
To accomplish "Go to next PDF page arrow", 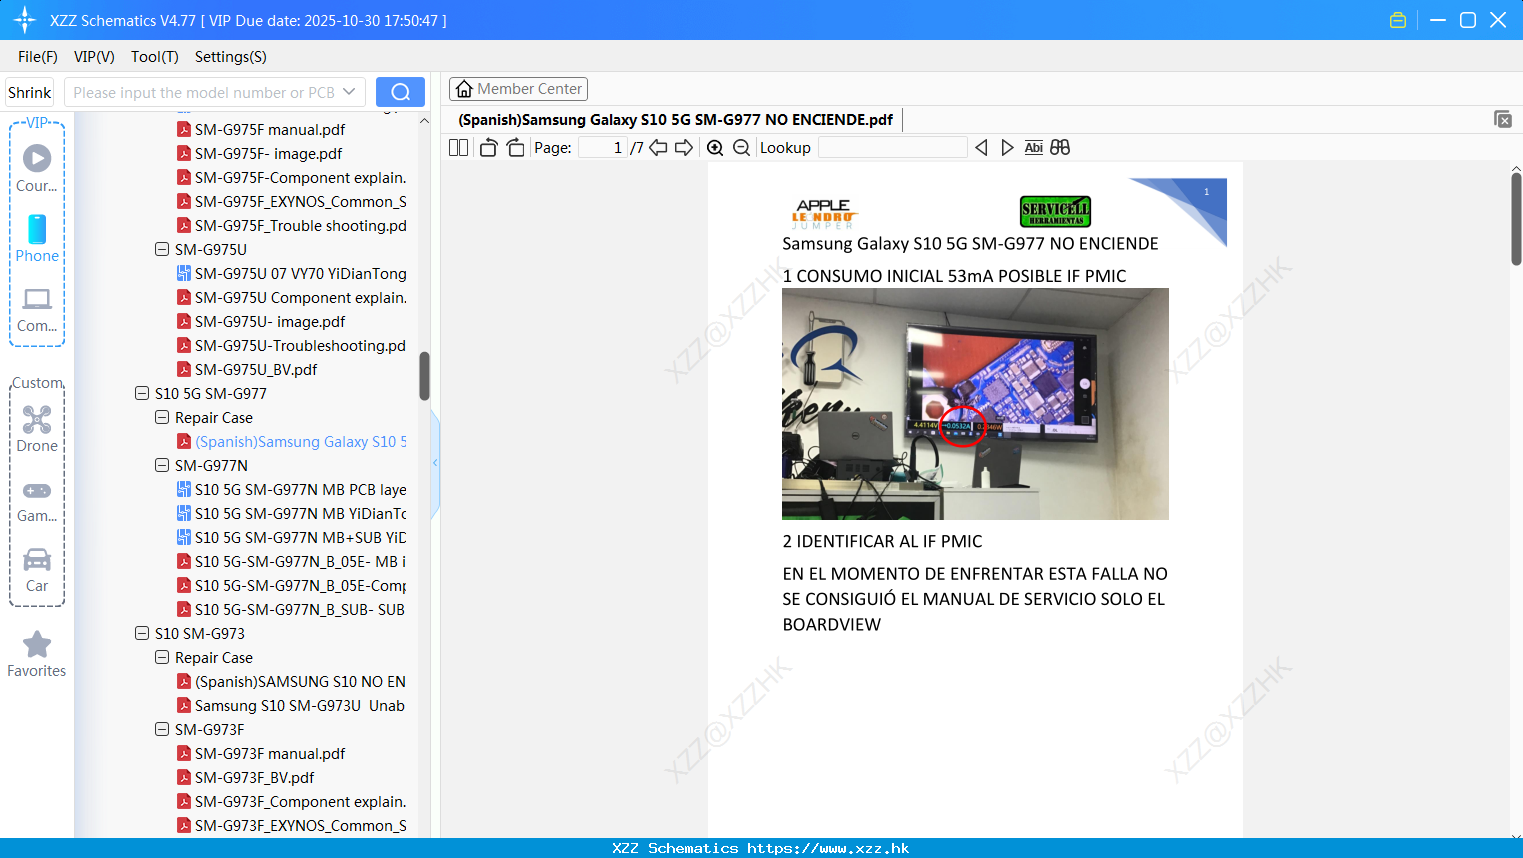I will (684, 147).
